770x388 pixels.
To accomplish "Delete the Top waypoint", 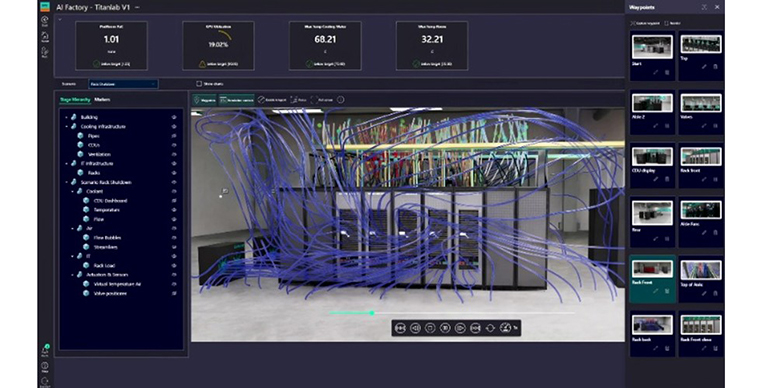I will (715, 67).
